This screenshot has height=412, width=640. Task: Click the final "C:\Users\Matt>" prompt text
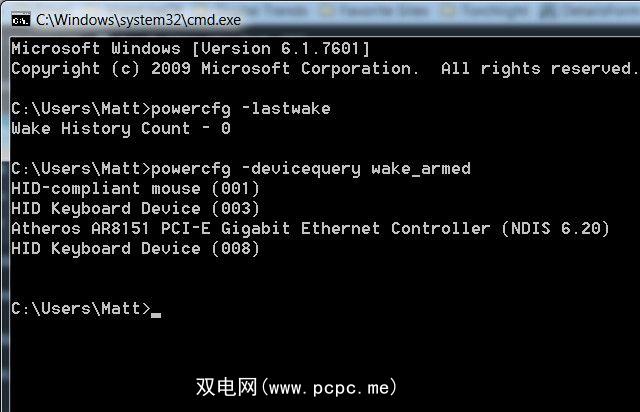click(x=80, y=308)
